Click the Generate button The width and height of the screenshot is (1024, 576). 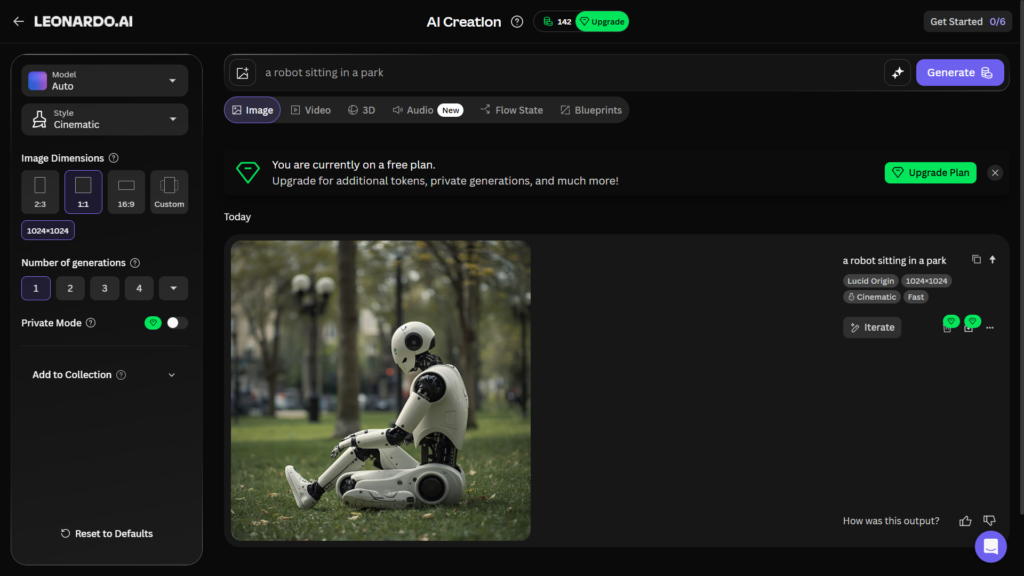[x=959, y=72]
